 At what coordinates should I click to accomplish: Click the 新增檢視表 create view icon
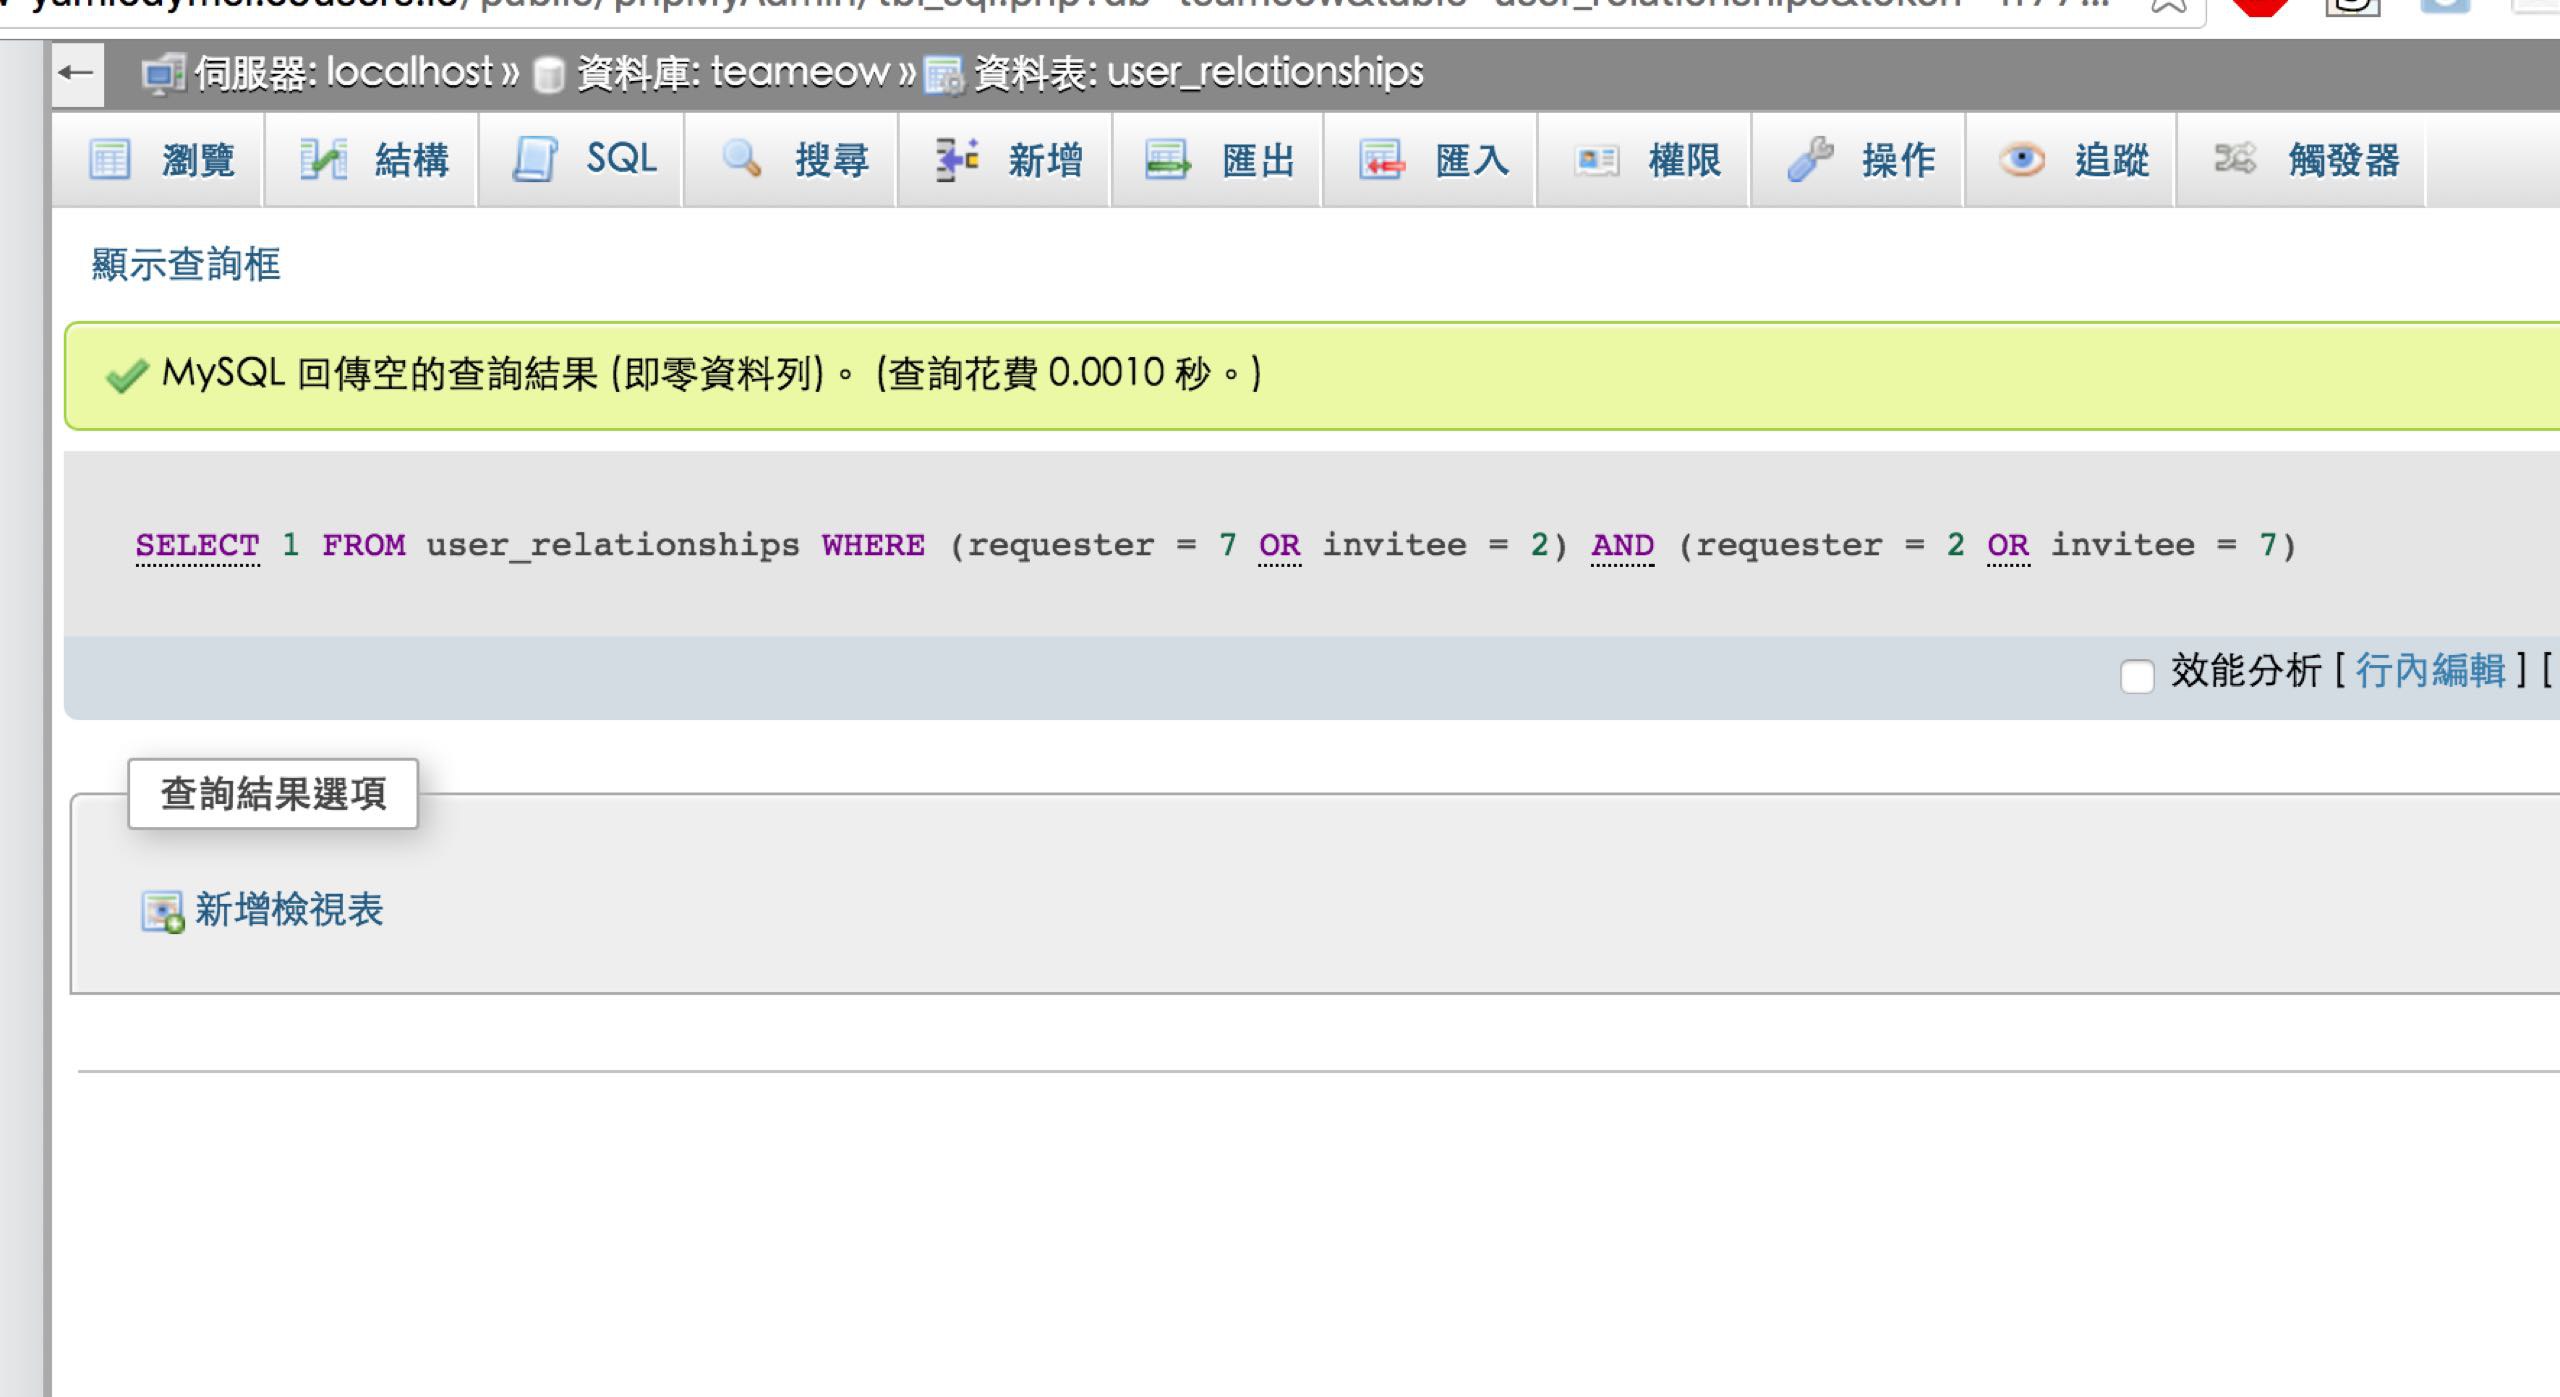click(x=162, y=911)
